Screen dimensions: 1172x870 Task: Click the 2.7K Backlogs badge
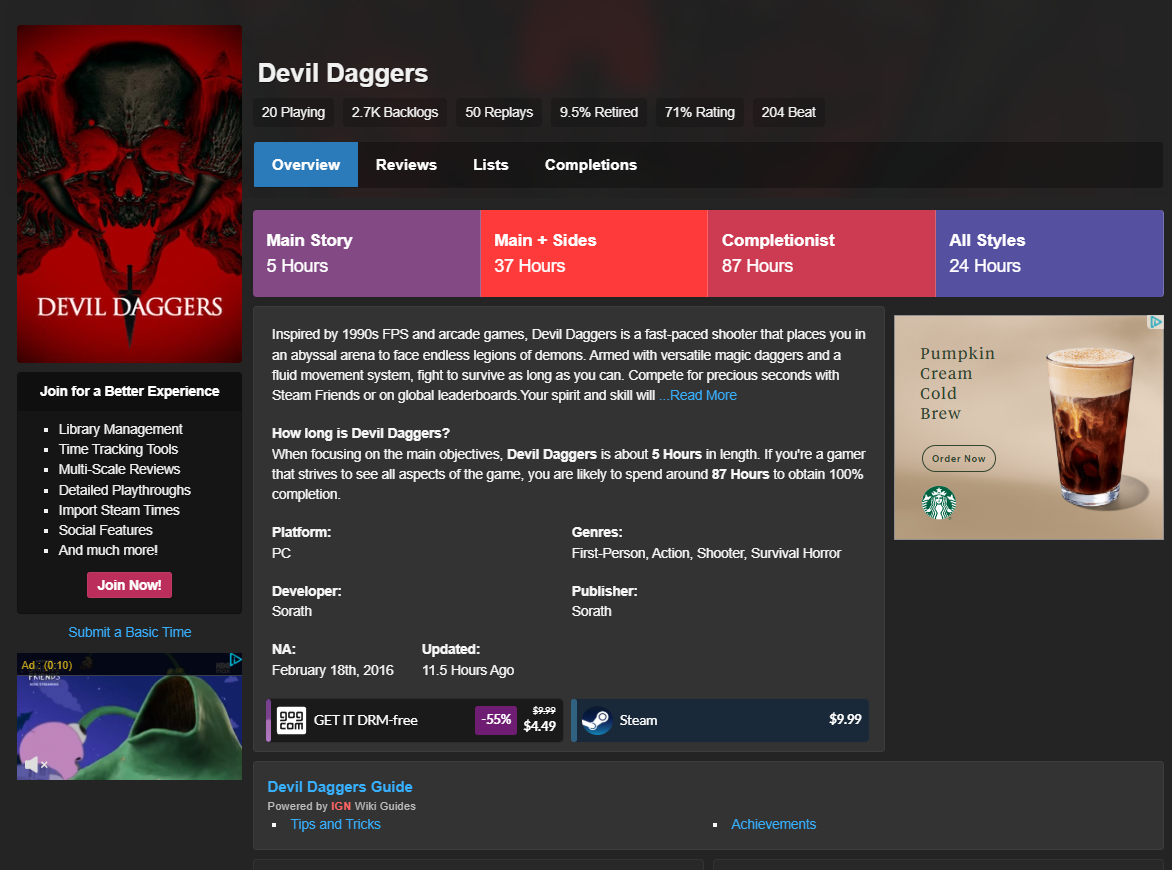coord(395,112)
